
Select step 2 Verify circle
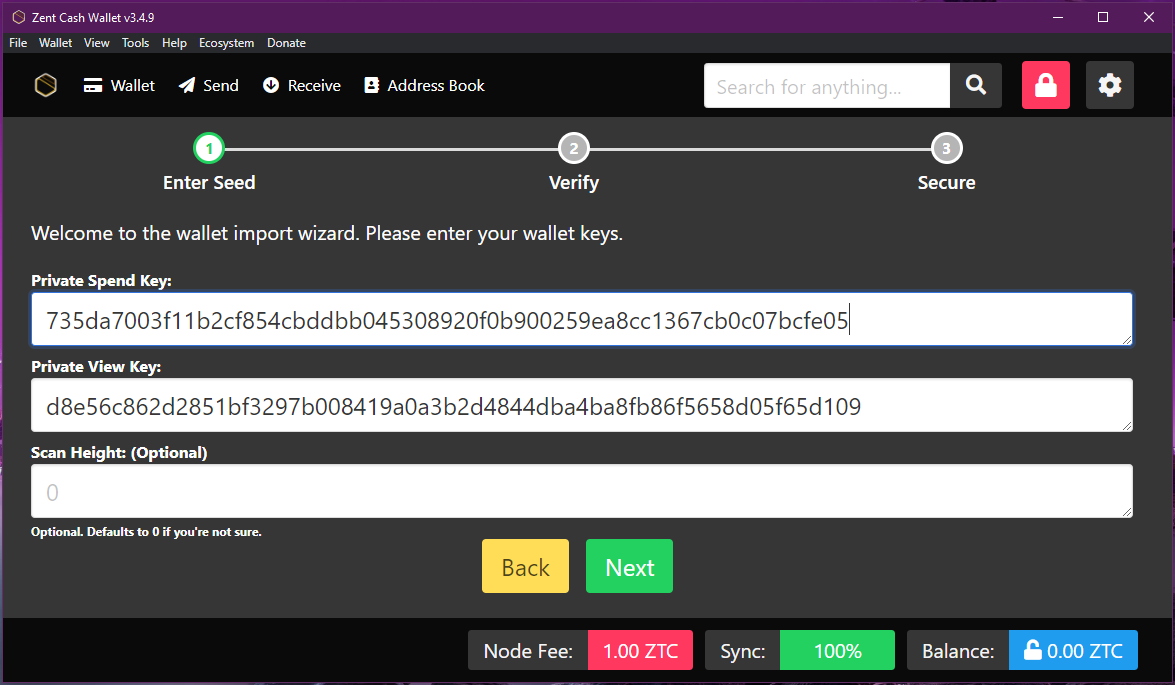574,148
